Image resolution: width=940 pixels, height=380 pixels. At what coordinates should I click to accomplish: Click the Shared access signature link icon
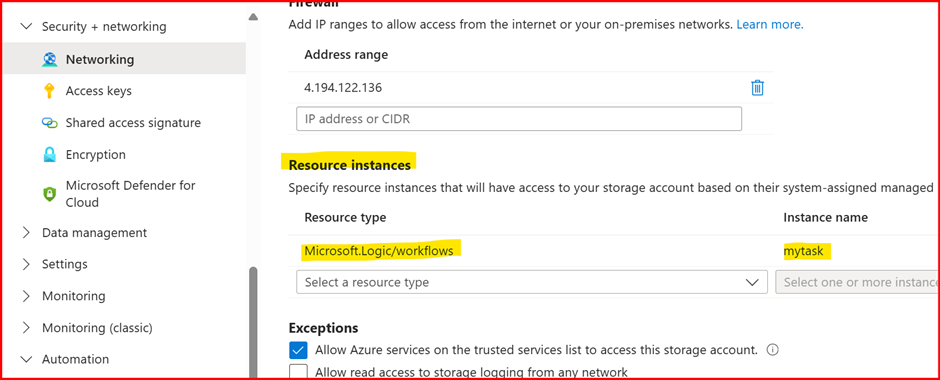coord(50,123)
